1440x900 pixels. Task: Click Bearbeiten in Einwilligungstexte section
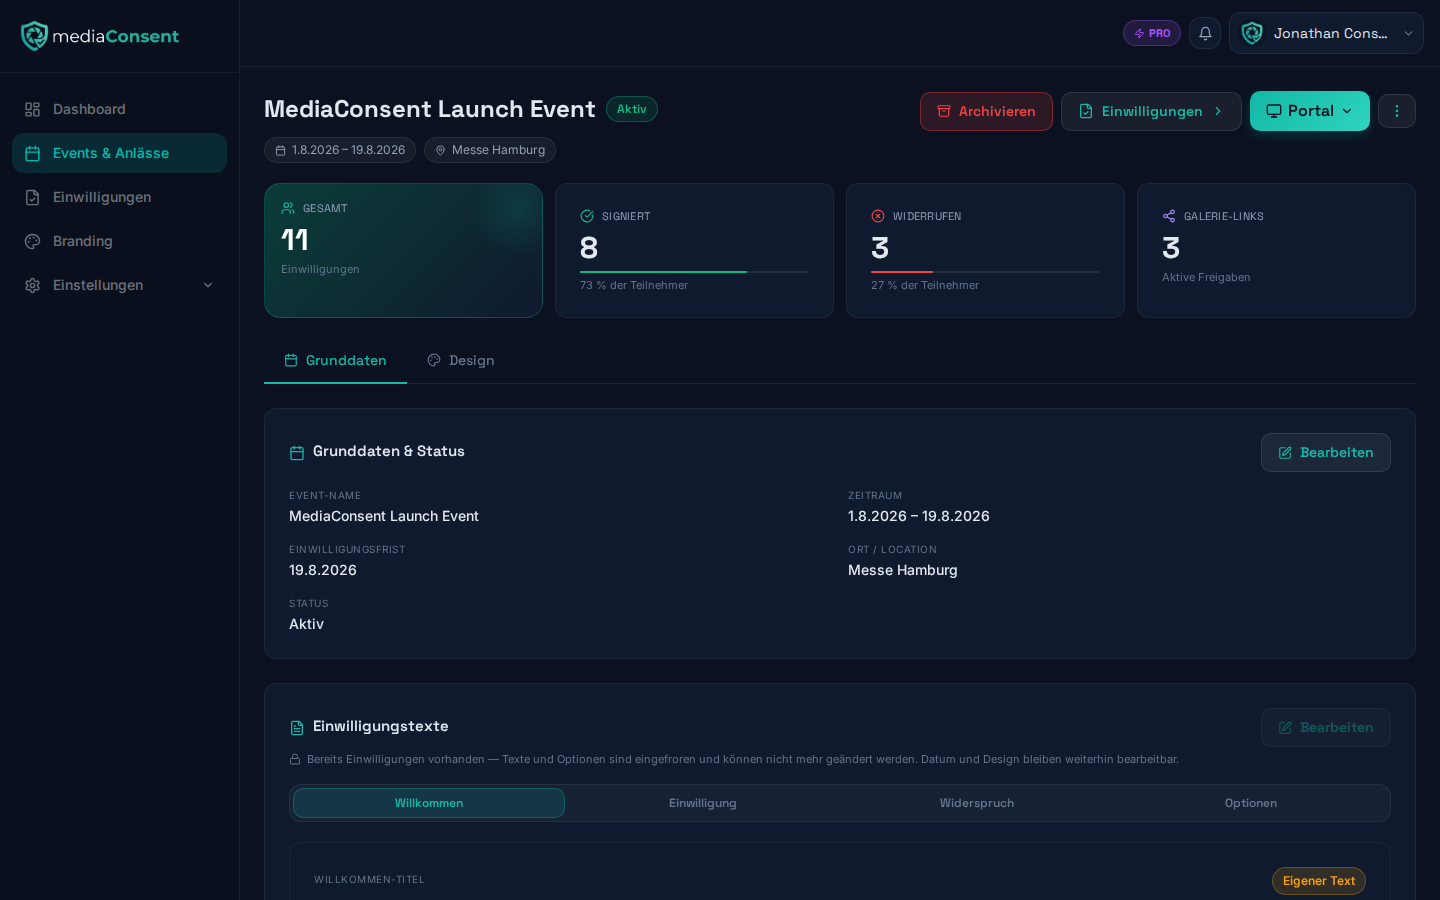(x=1326, y=727)
